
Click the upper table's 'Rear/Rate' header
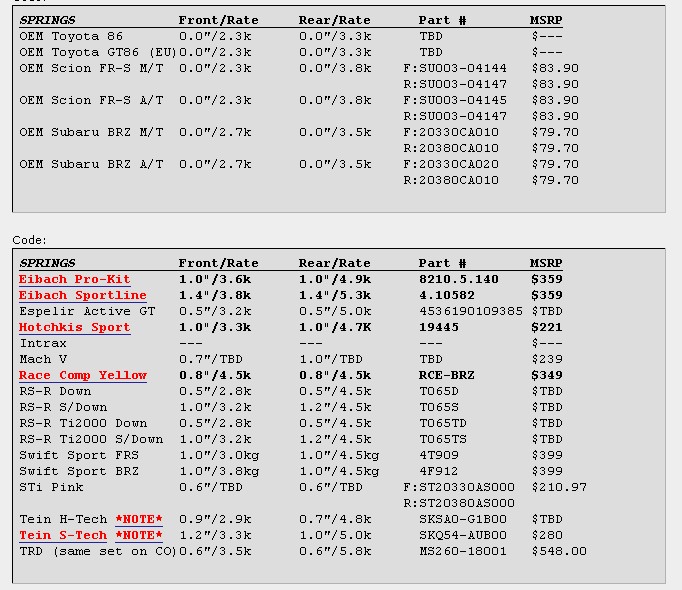334,20
